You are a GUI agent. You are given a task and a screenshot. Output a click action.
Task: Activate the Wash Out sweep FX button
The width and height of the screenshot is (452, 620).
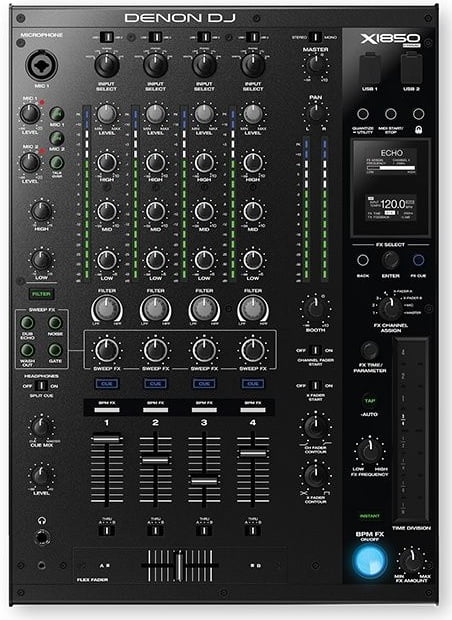pos(28,350)
